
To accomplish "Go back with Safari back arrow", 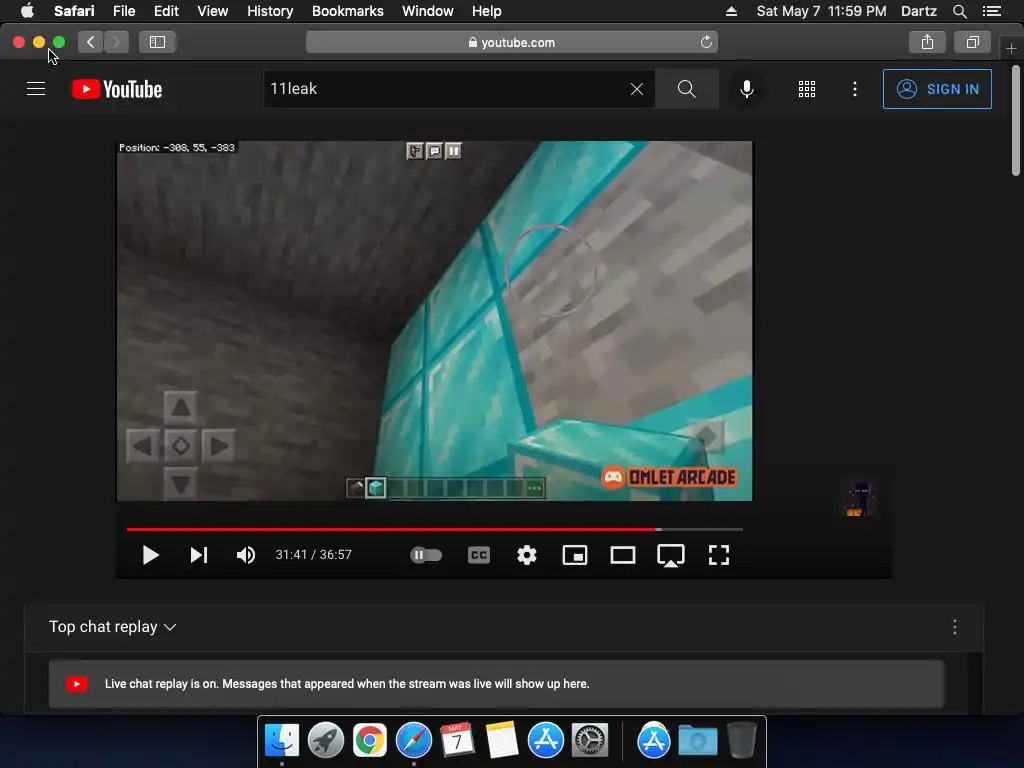I will [x=90, y=42].
